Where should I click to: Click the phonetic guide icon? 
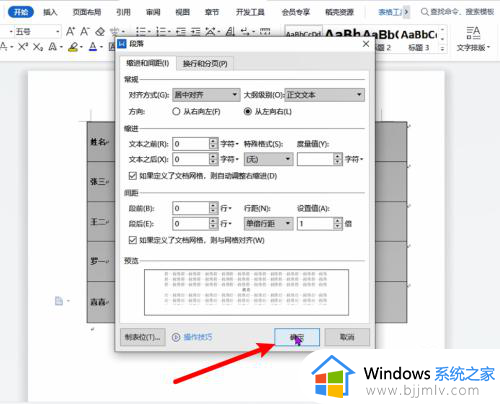pyautogui.click(x=115, y=32)
